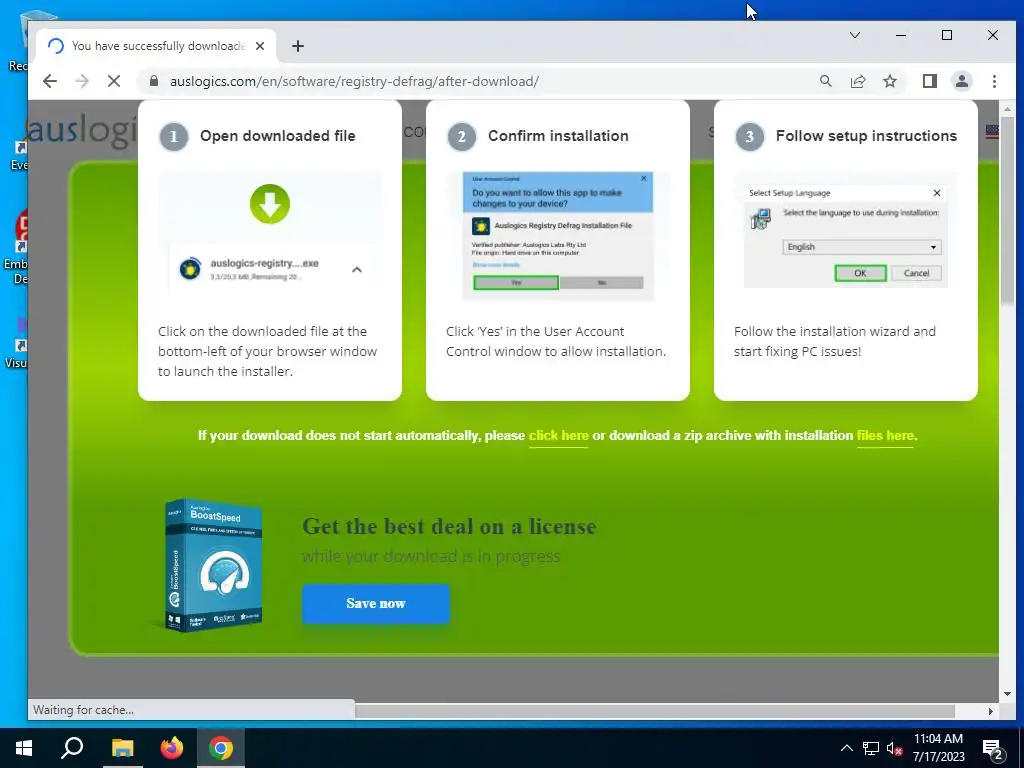
Task: Select the 'You have successfully downloaded' tab
Action: [x=157, y=46]
